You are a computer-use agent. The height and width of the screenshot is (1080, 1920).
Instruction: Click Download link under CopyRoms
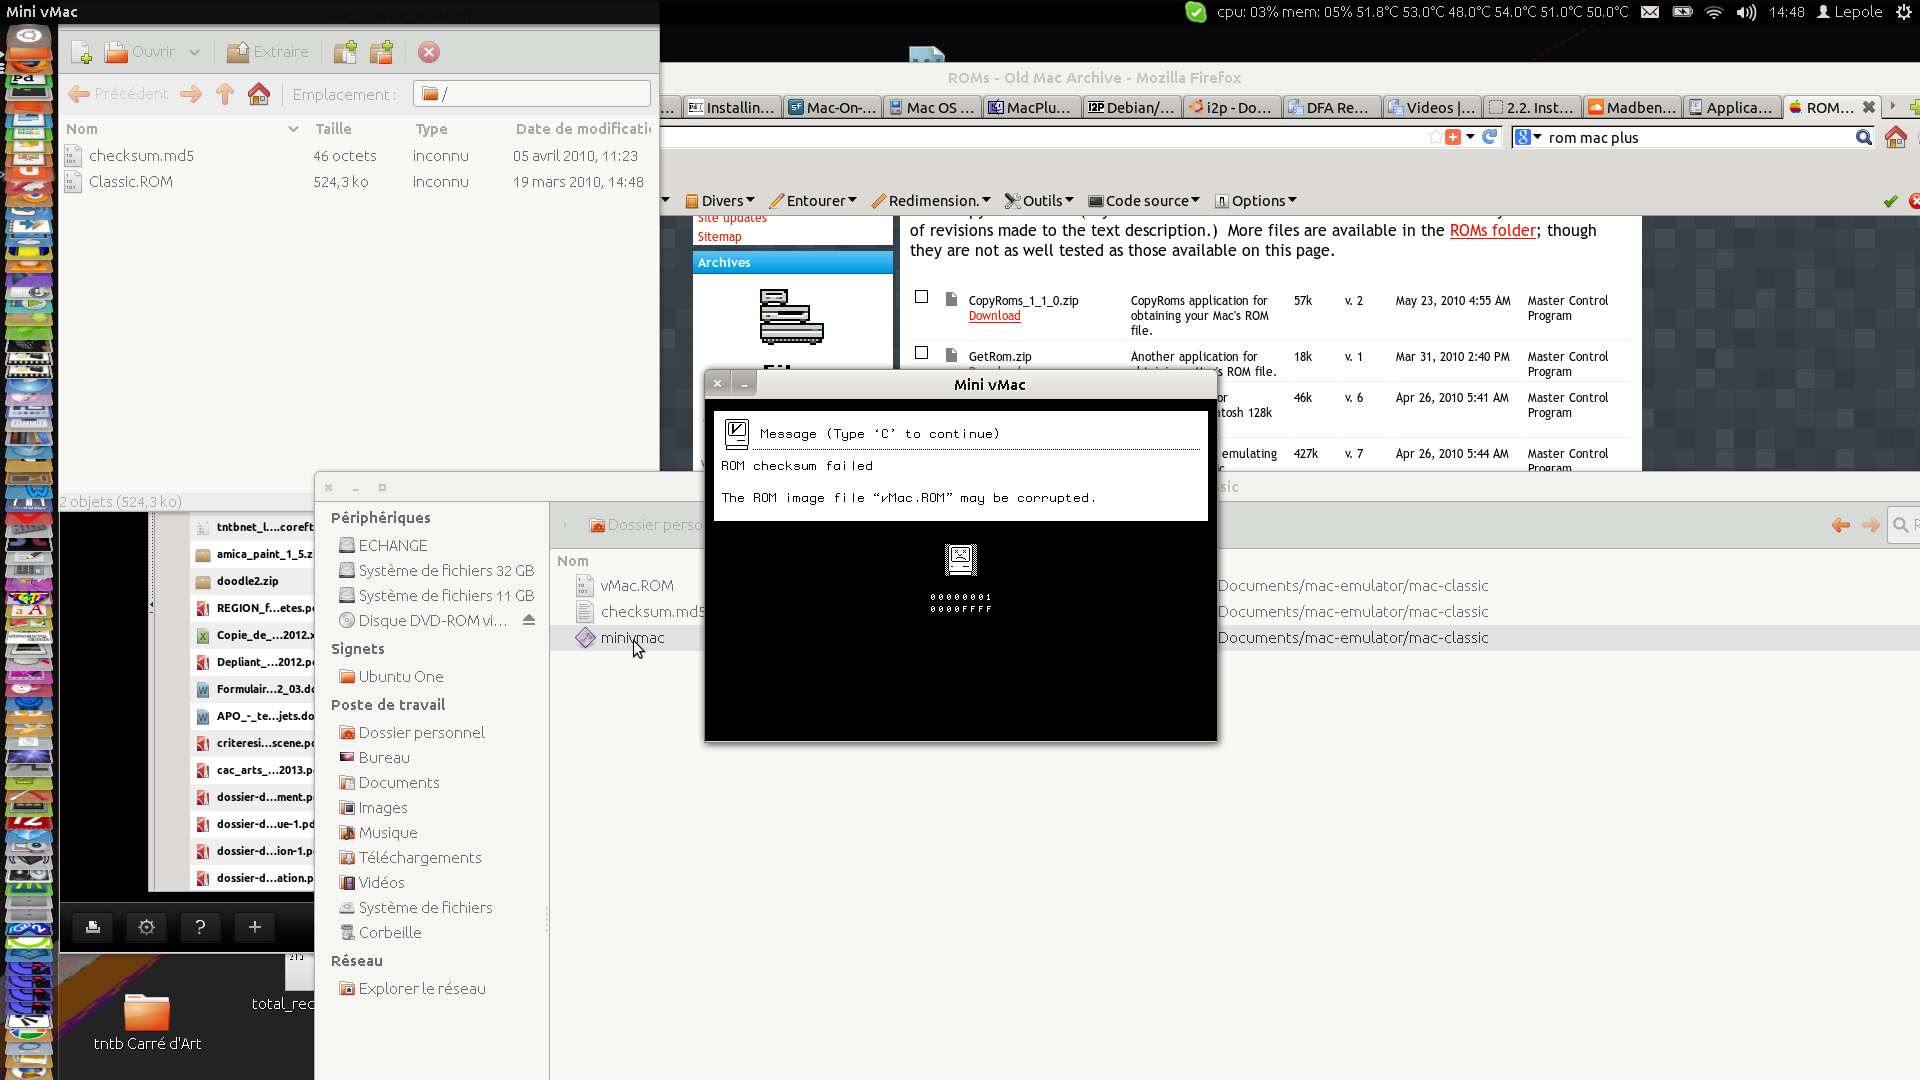tap(994, 316)
